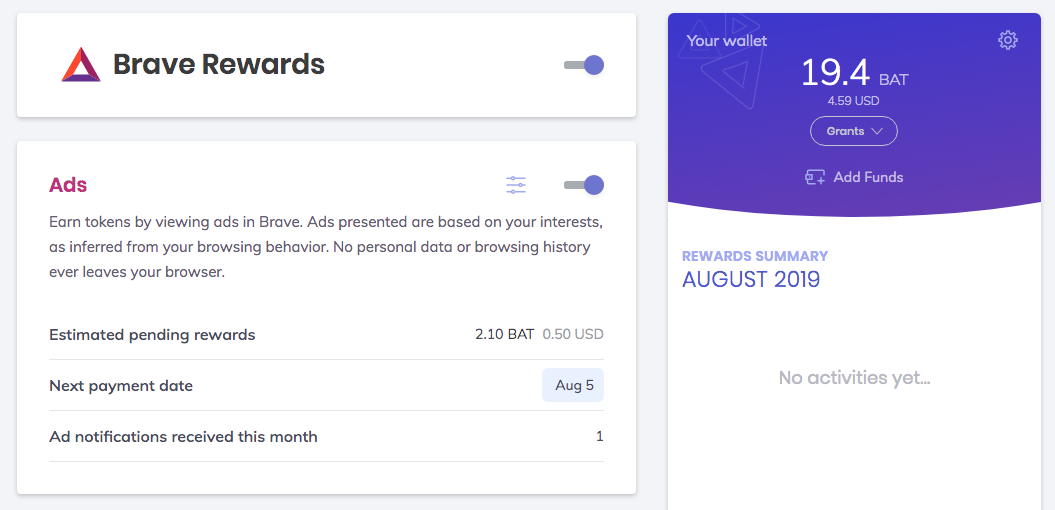Select the 19.4 BAT wallet balance
The width and height of the screenshot is (1055, 510).
pyautogui.click(x=854, y=73)
